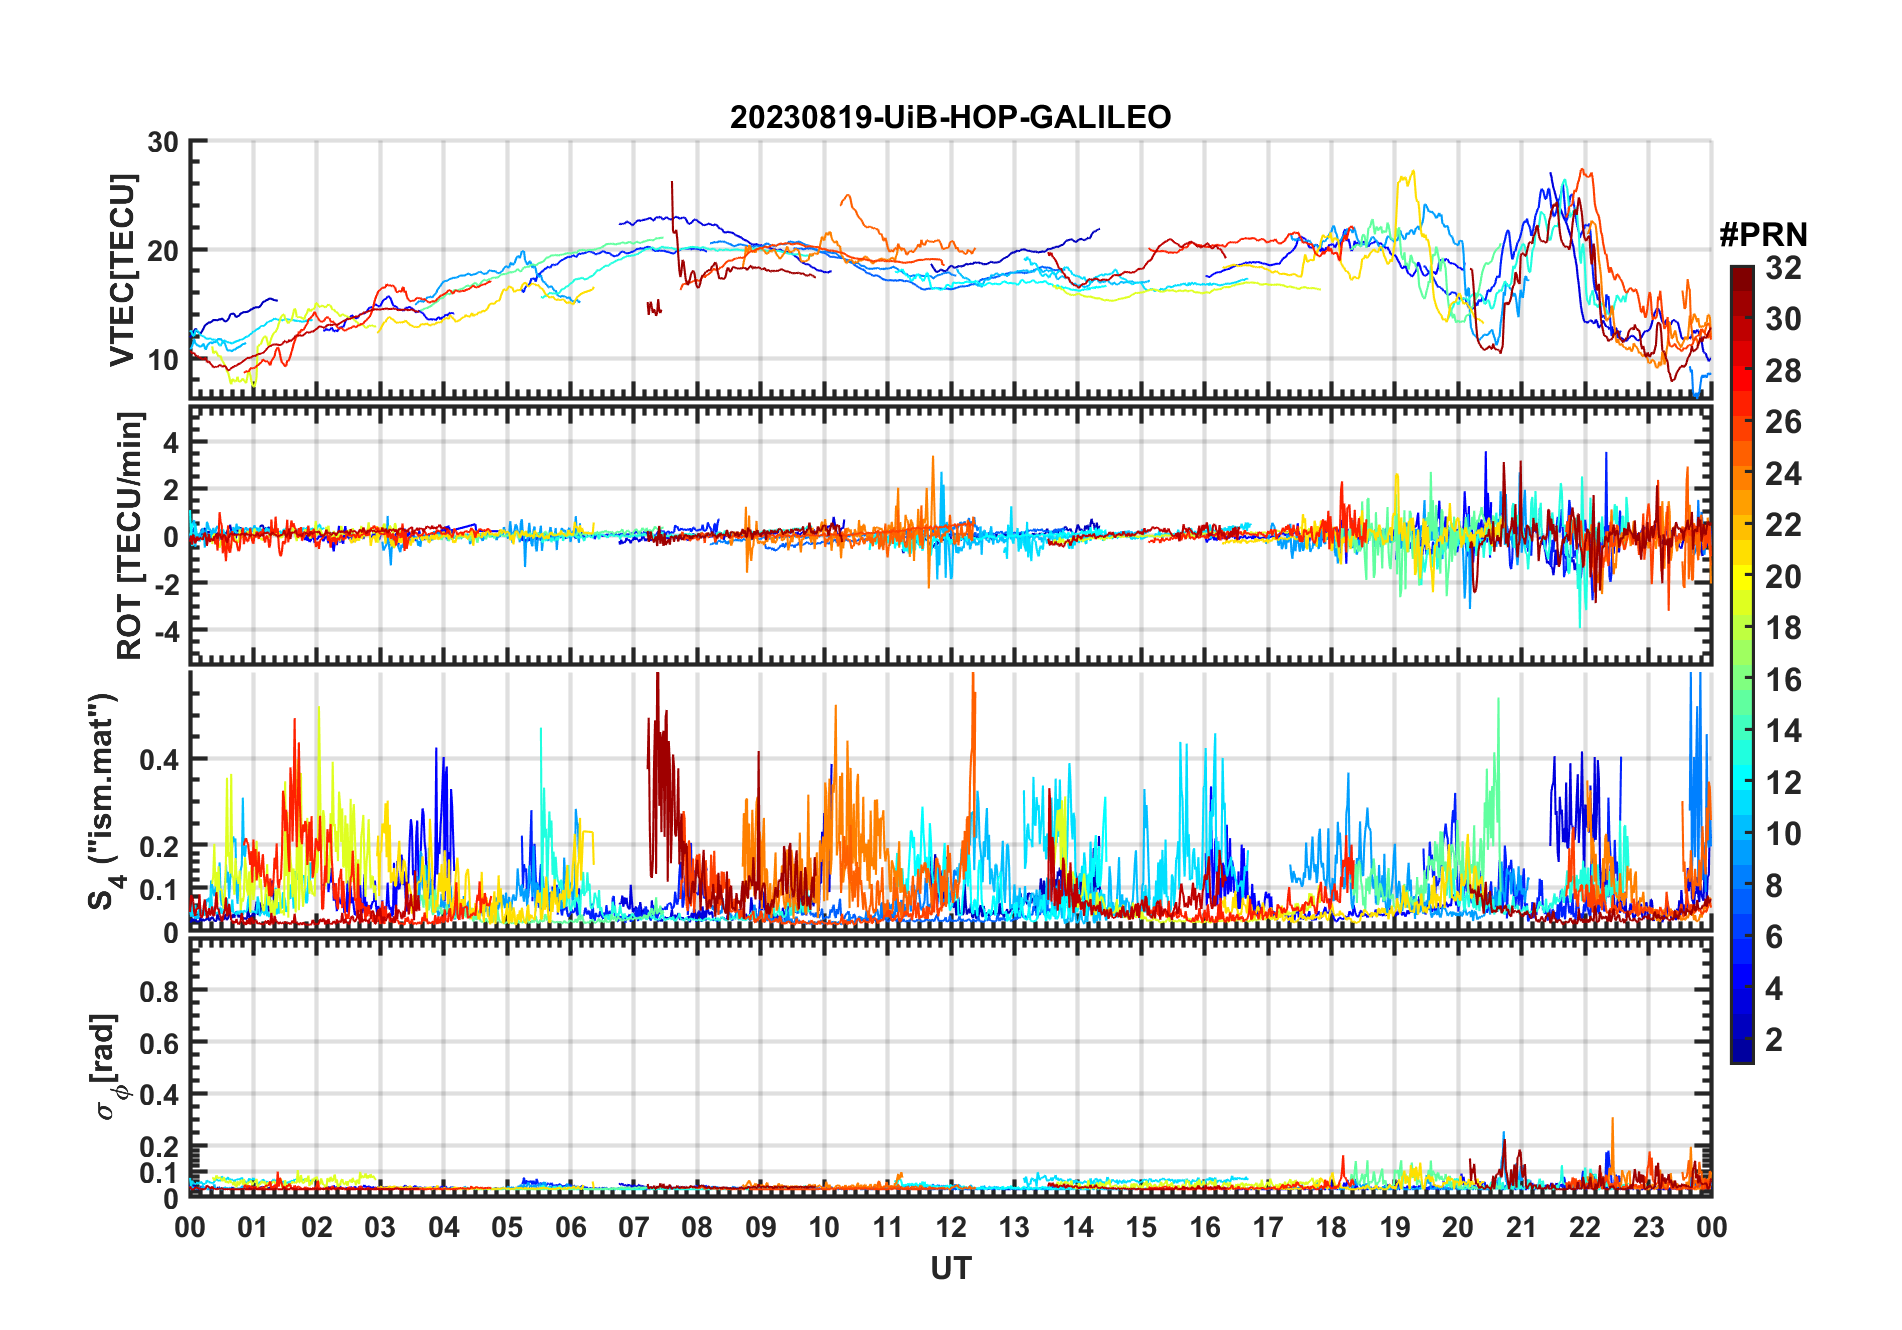The width and height of the screenshot is (1902, 1330).
Task: Click UT axis tick label 09
Action: pyautogui.click(x=761, y=1227)
